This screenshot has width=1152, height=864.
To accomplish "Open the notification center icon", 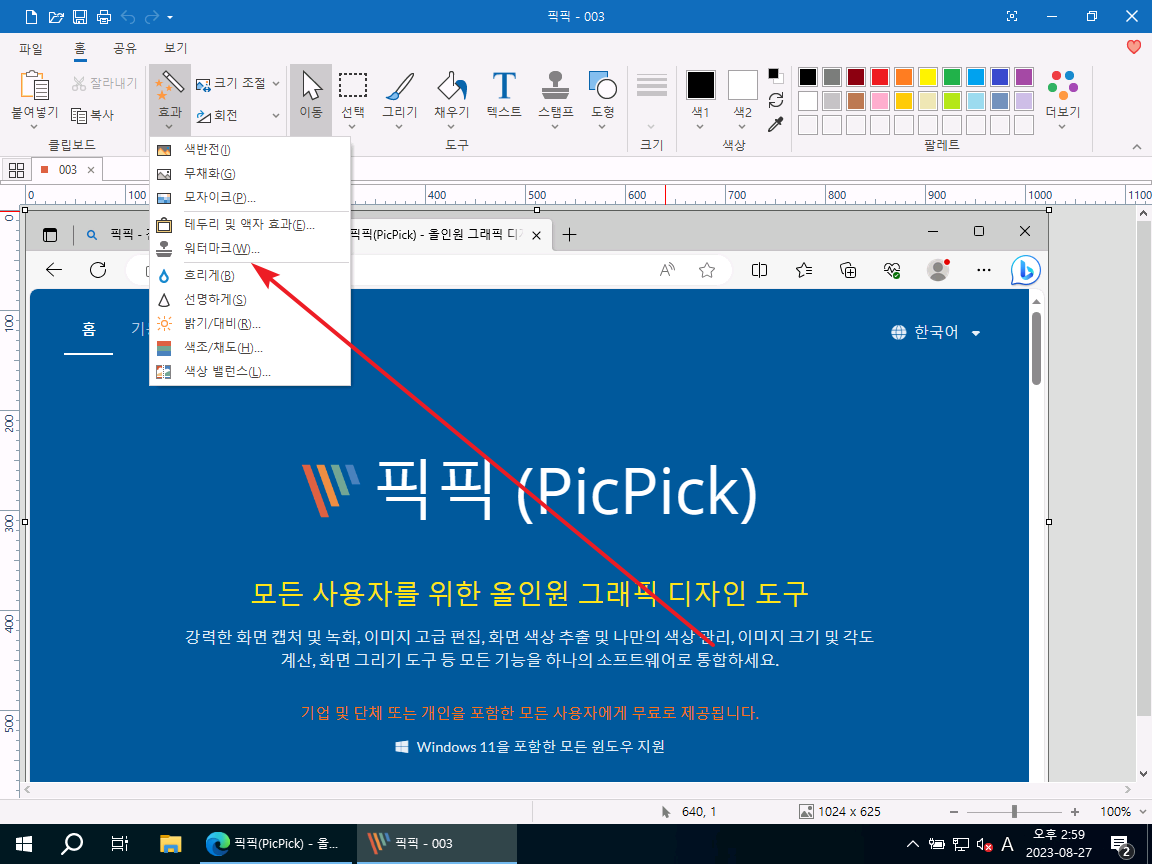I will (1120, 844).
